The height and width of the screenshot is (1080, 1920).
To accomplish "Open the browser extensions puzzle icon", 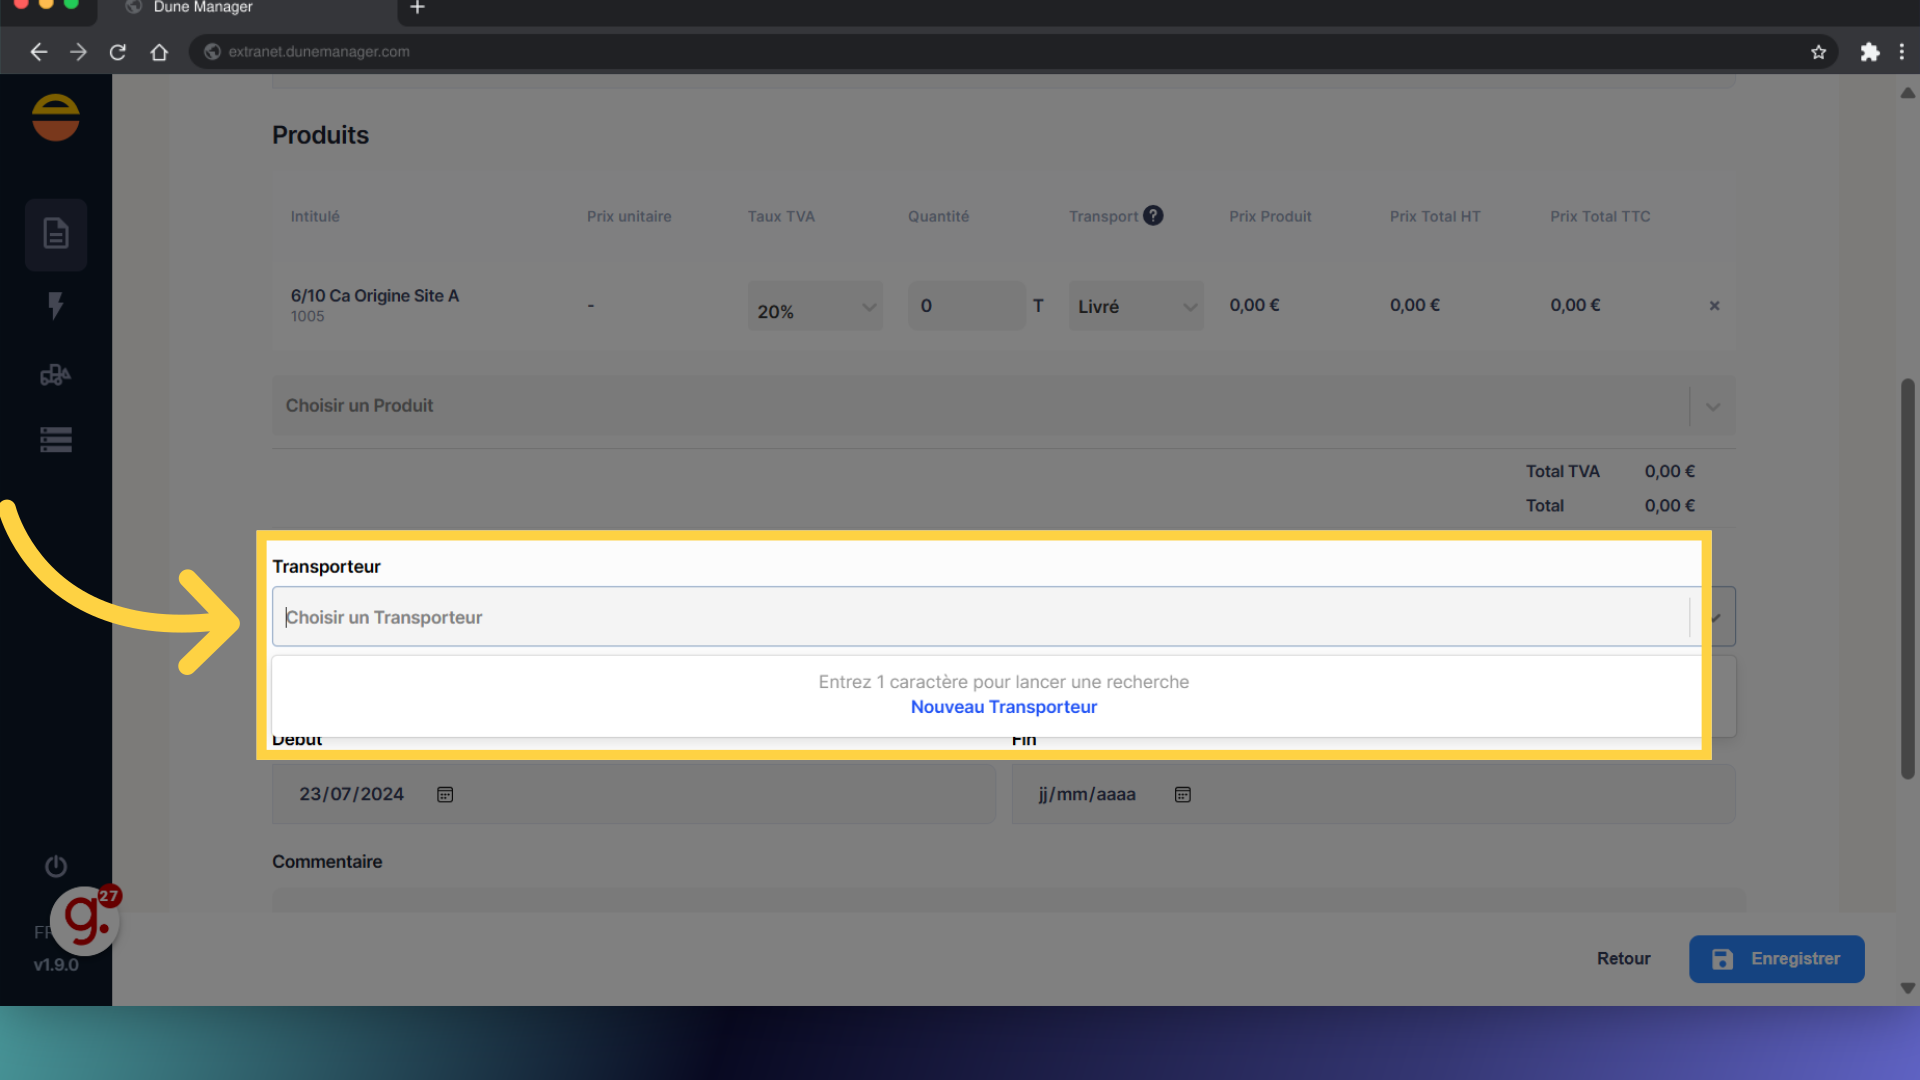I will coord(1869,52).
